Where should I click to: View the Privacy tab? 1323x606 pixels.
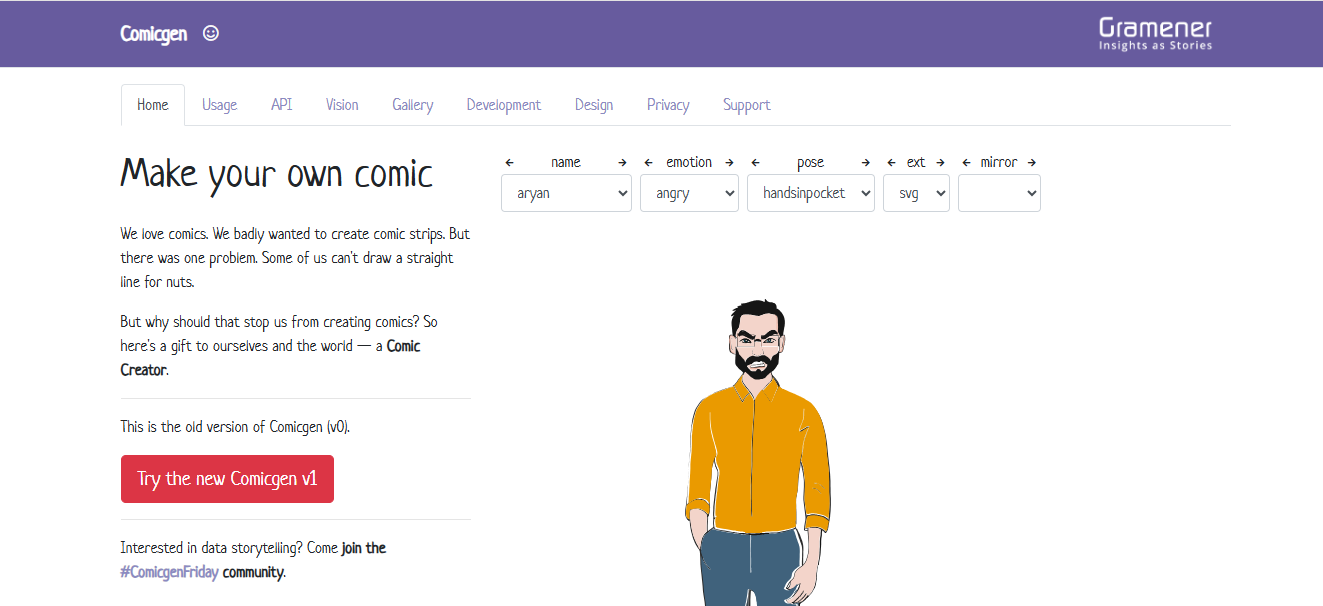[x=668, y=105]
